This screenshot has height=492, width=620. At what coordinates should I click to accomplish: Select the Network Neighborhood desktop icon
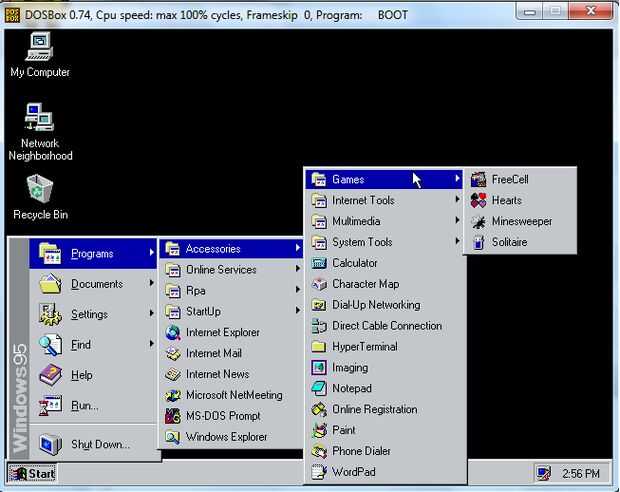click(x=40, y=117)
